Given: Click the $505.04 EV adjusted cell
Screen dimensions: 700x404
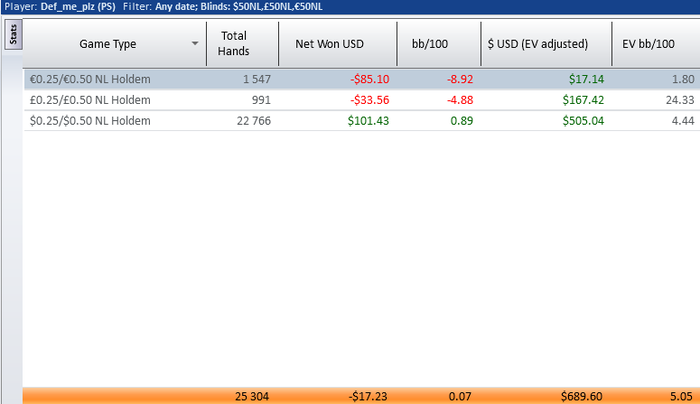Looking at the screenshot, I should (x=583, y=121).
